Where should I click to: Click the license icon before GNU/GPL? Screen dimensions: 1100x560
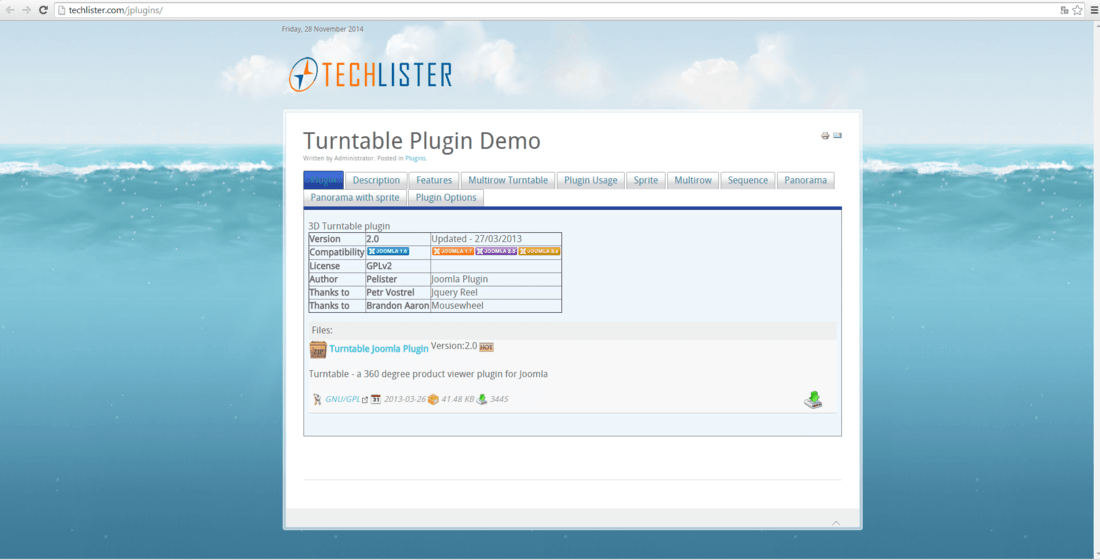click(x=317, y=399)
